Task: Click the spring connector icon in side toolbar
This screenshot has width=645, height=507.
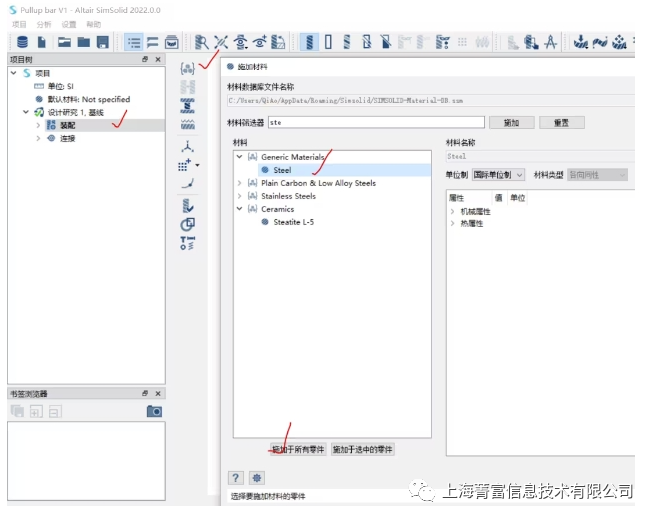Action: pos(188,106)
